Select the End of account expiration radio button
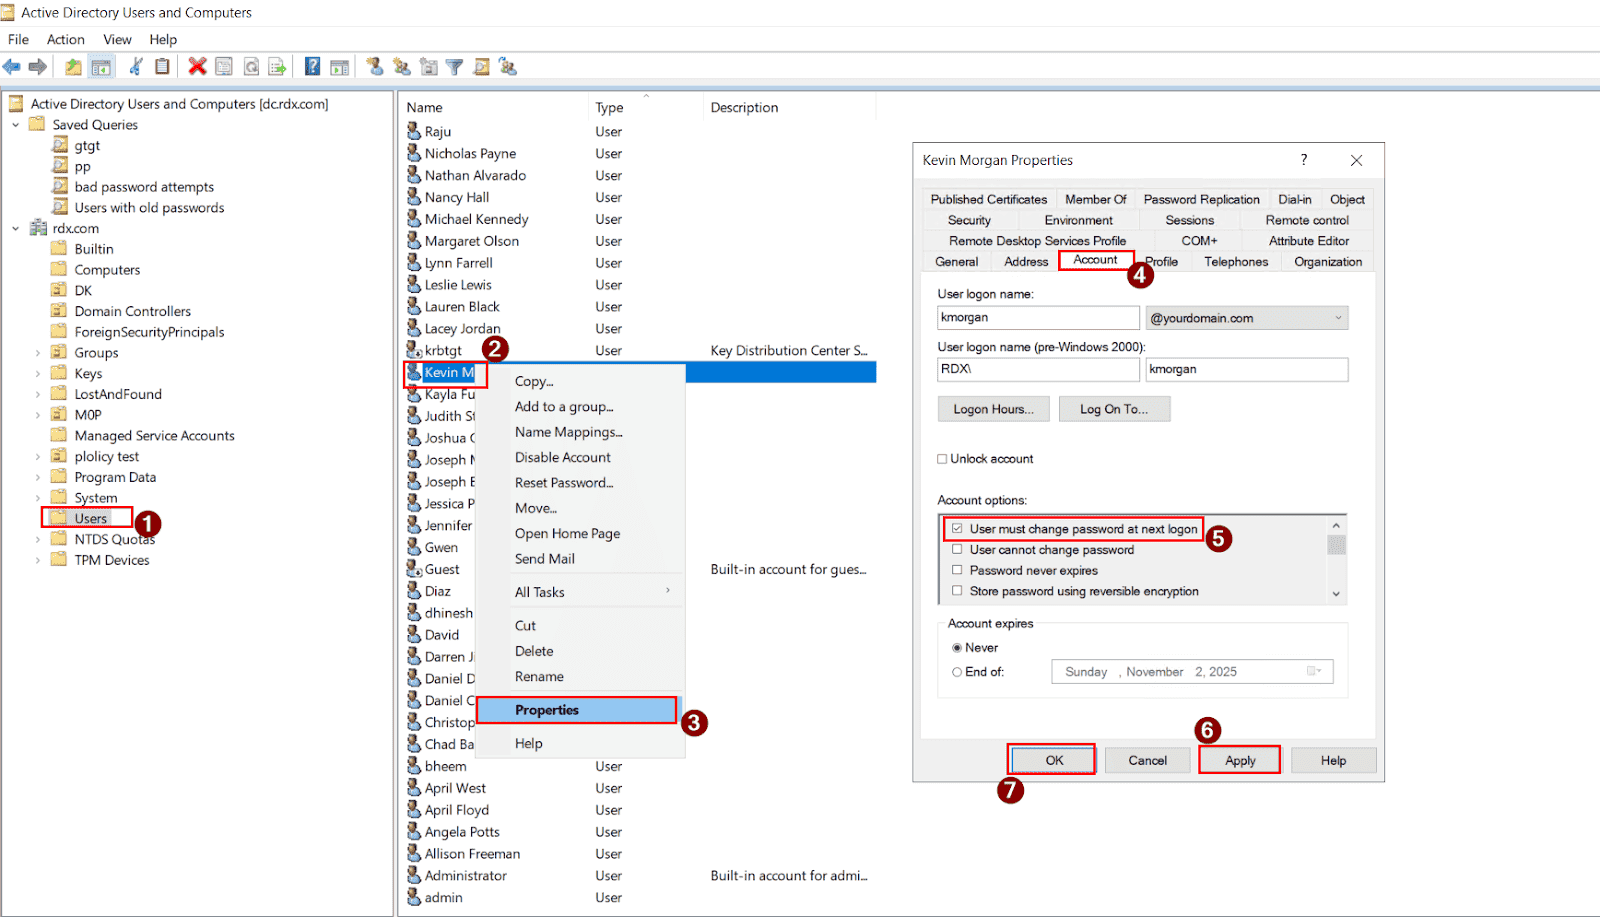Image resolution: width=1600 pixels, height=917 pixels. [957, 671]
